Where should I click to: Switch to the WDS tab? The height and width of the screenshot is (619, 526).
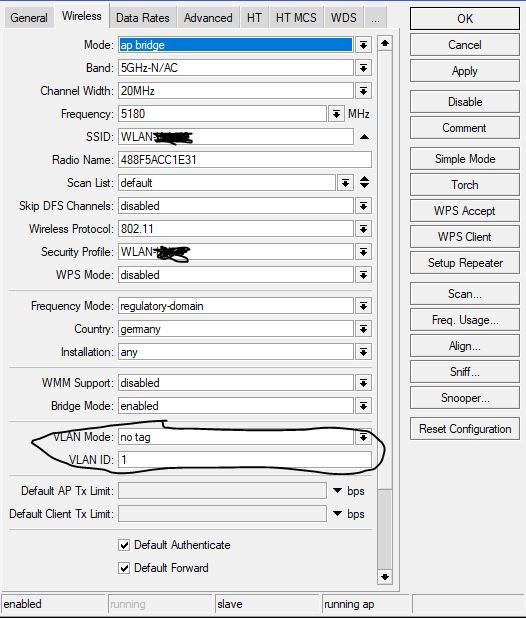click(x=344, y=18)
